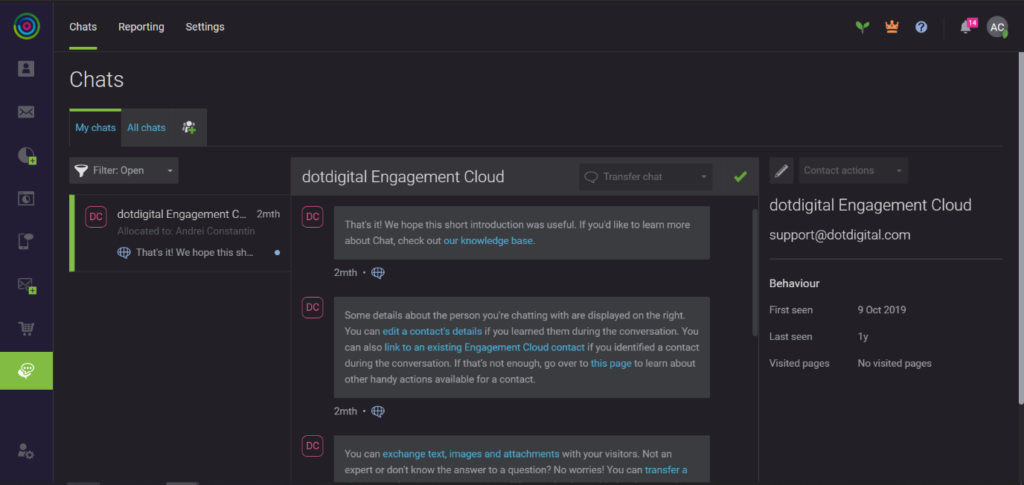
Task: Follow the 'transfer a' link
Action: (666, 469)
